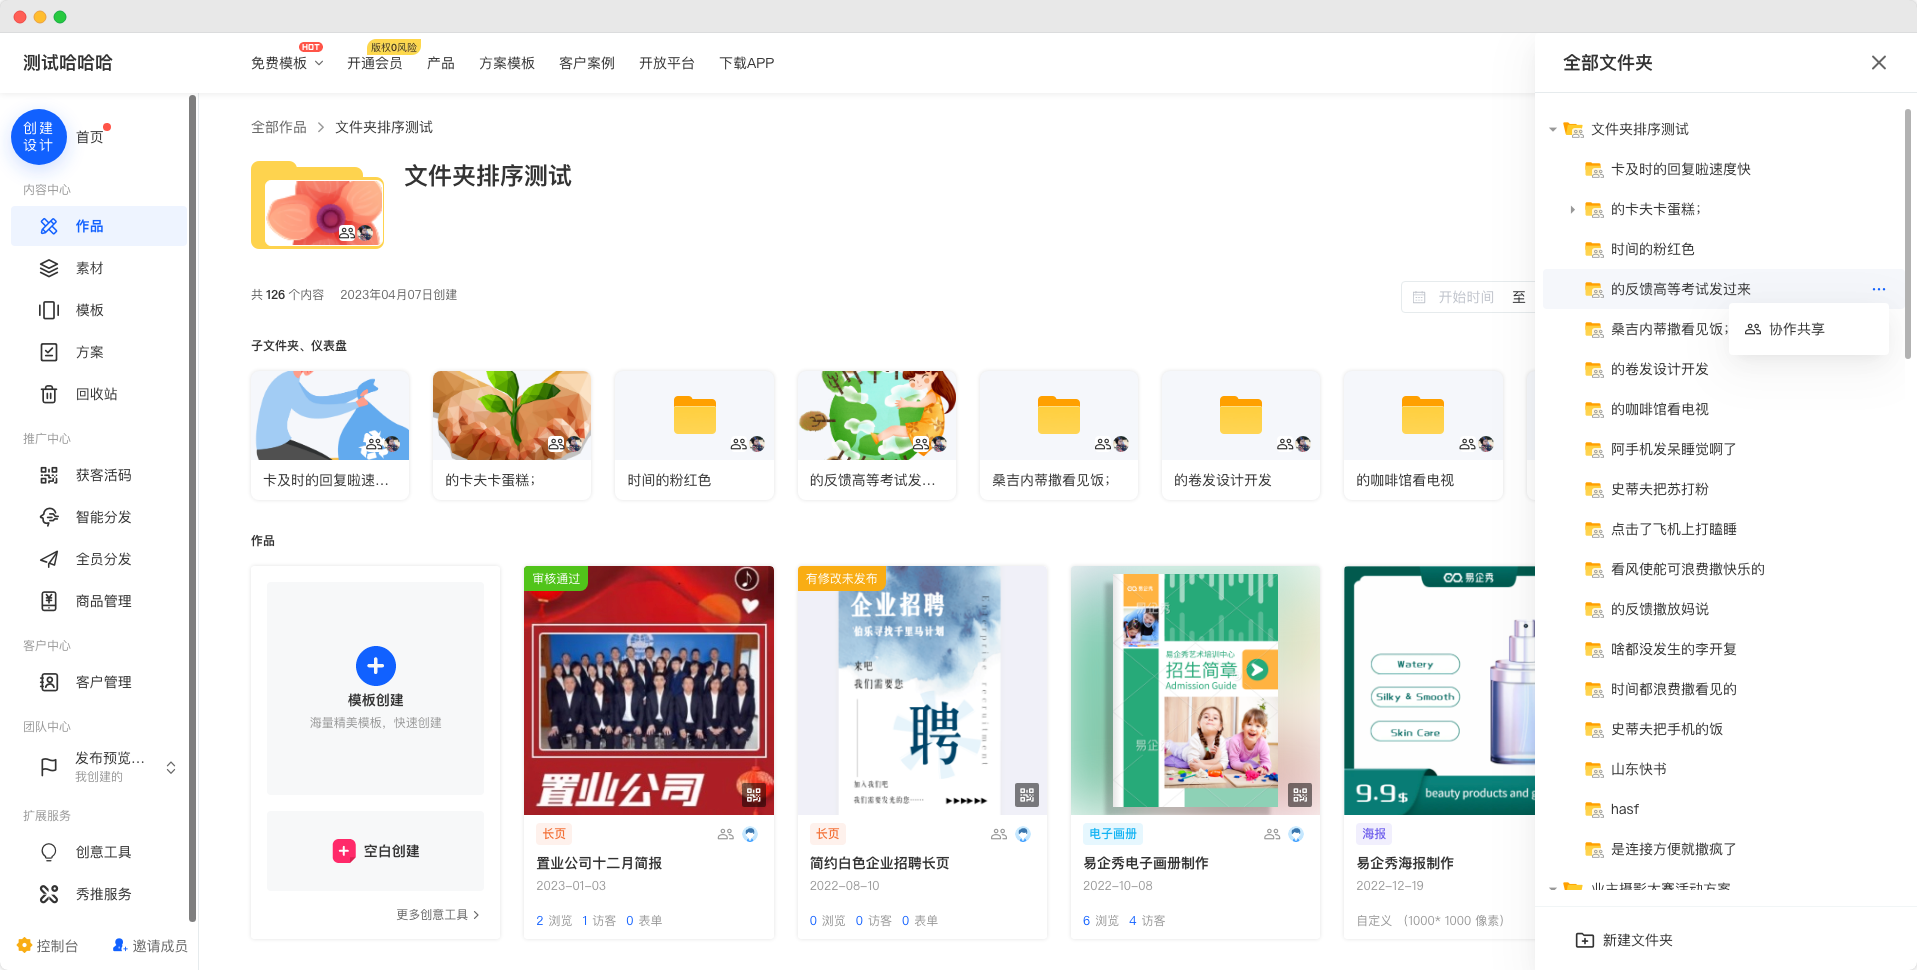
Task: Click the 全员分发 paper plane icon
Action: (x=49, y=559)
